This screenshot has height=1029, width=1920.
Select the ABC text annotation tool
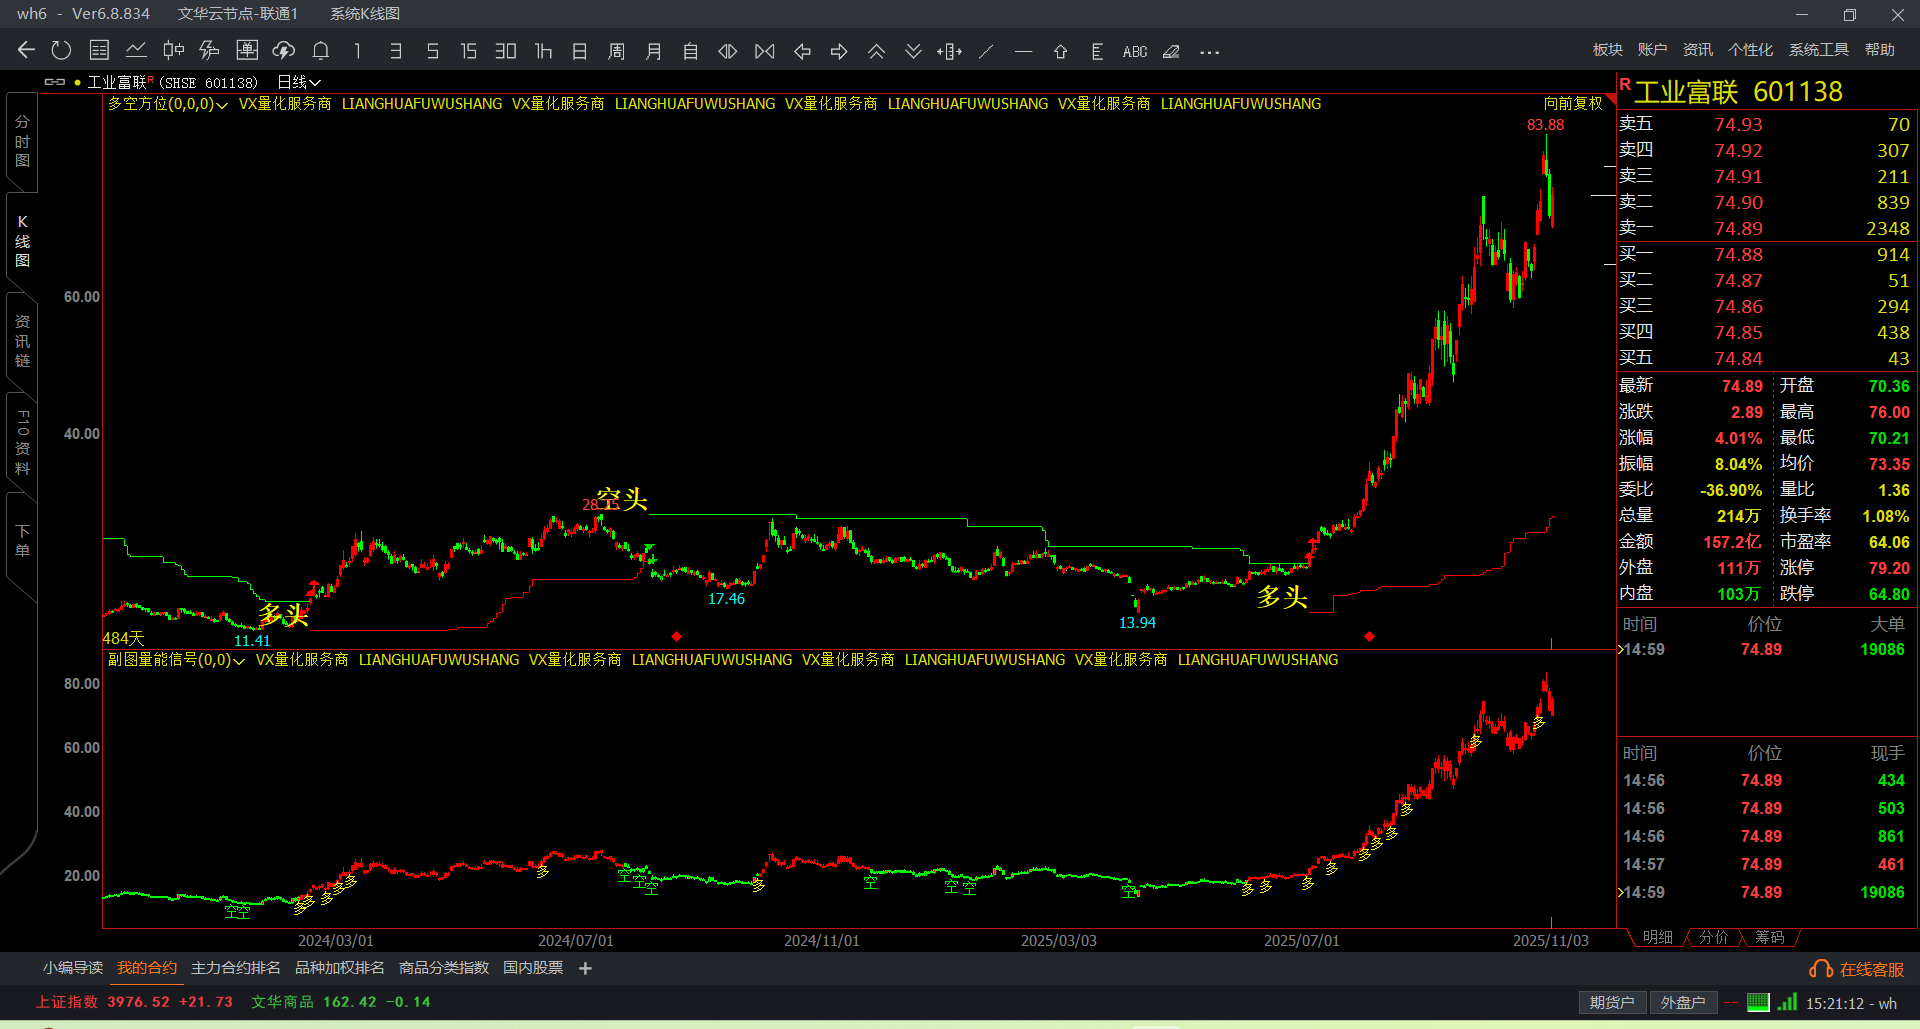[x=1135, y=51]
